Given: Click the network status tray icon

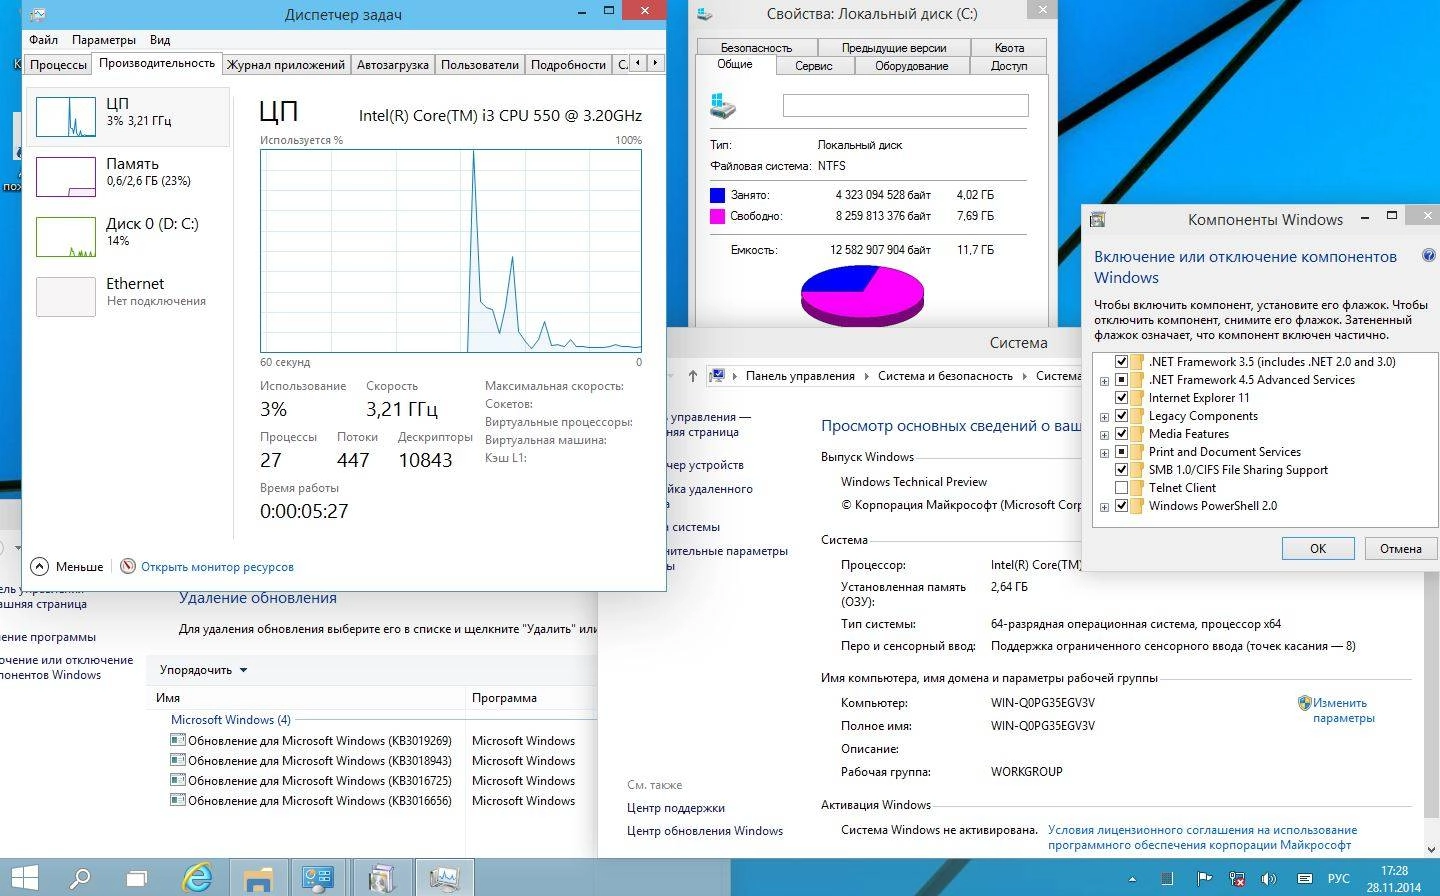Looking at the screenshot, I should [x=1237, y=879].
